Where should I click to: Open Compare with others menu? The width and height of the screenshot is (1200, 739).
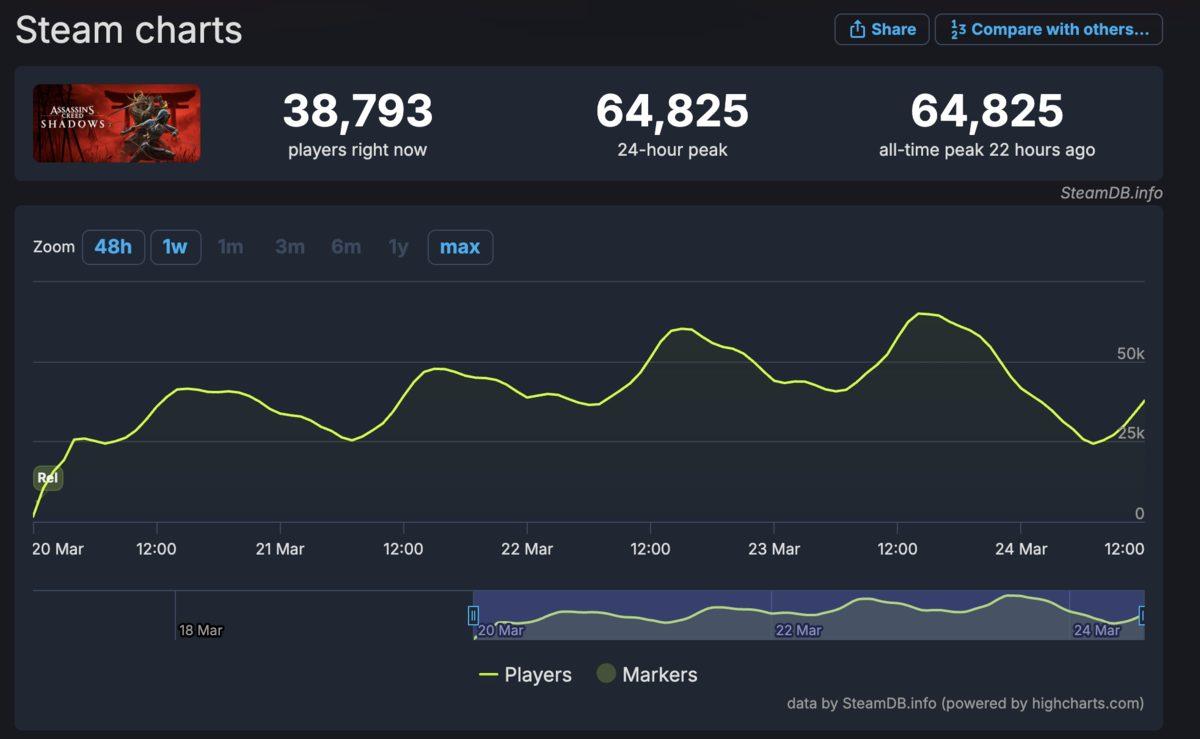tap(1048, 29)
